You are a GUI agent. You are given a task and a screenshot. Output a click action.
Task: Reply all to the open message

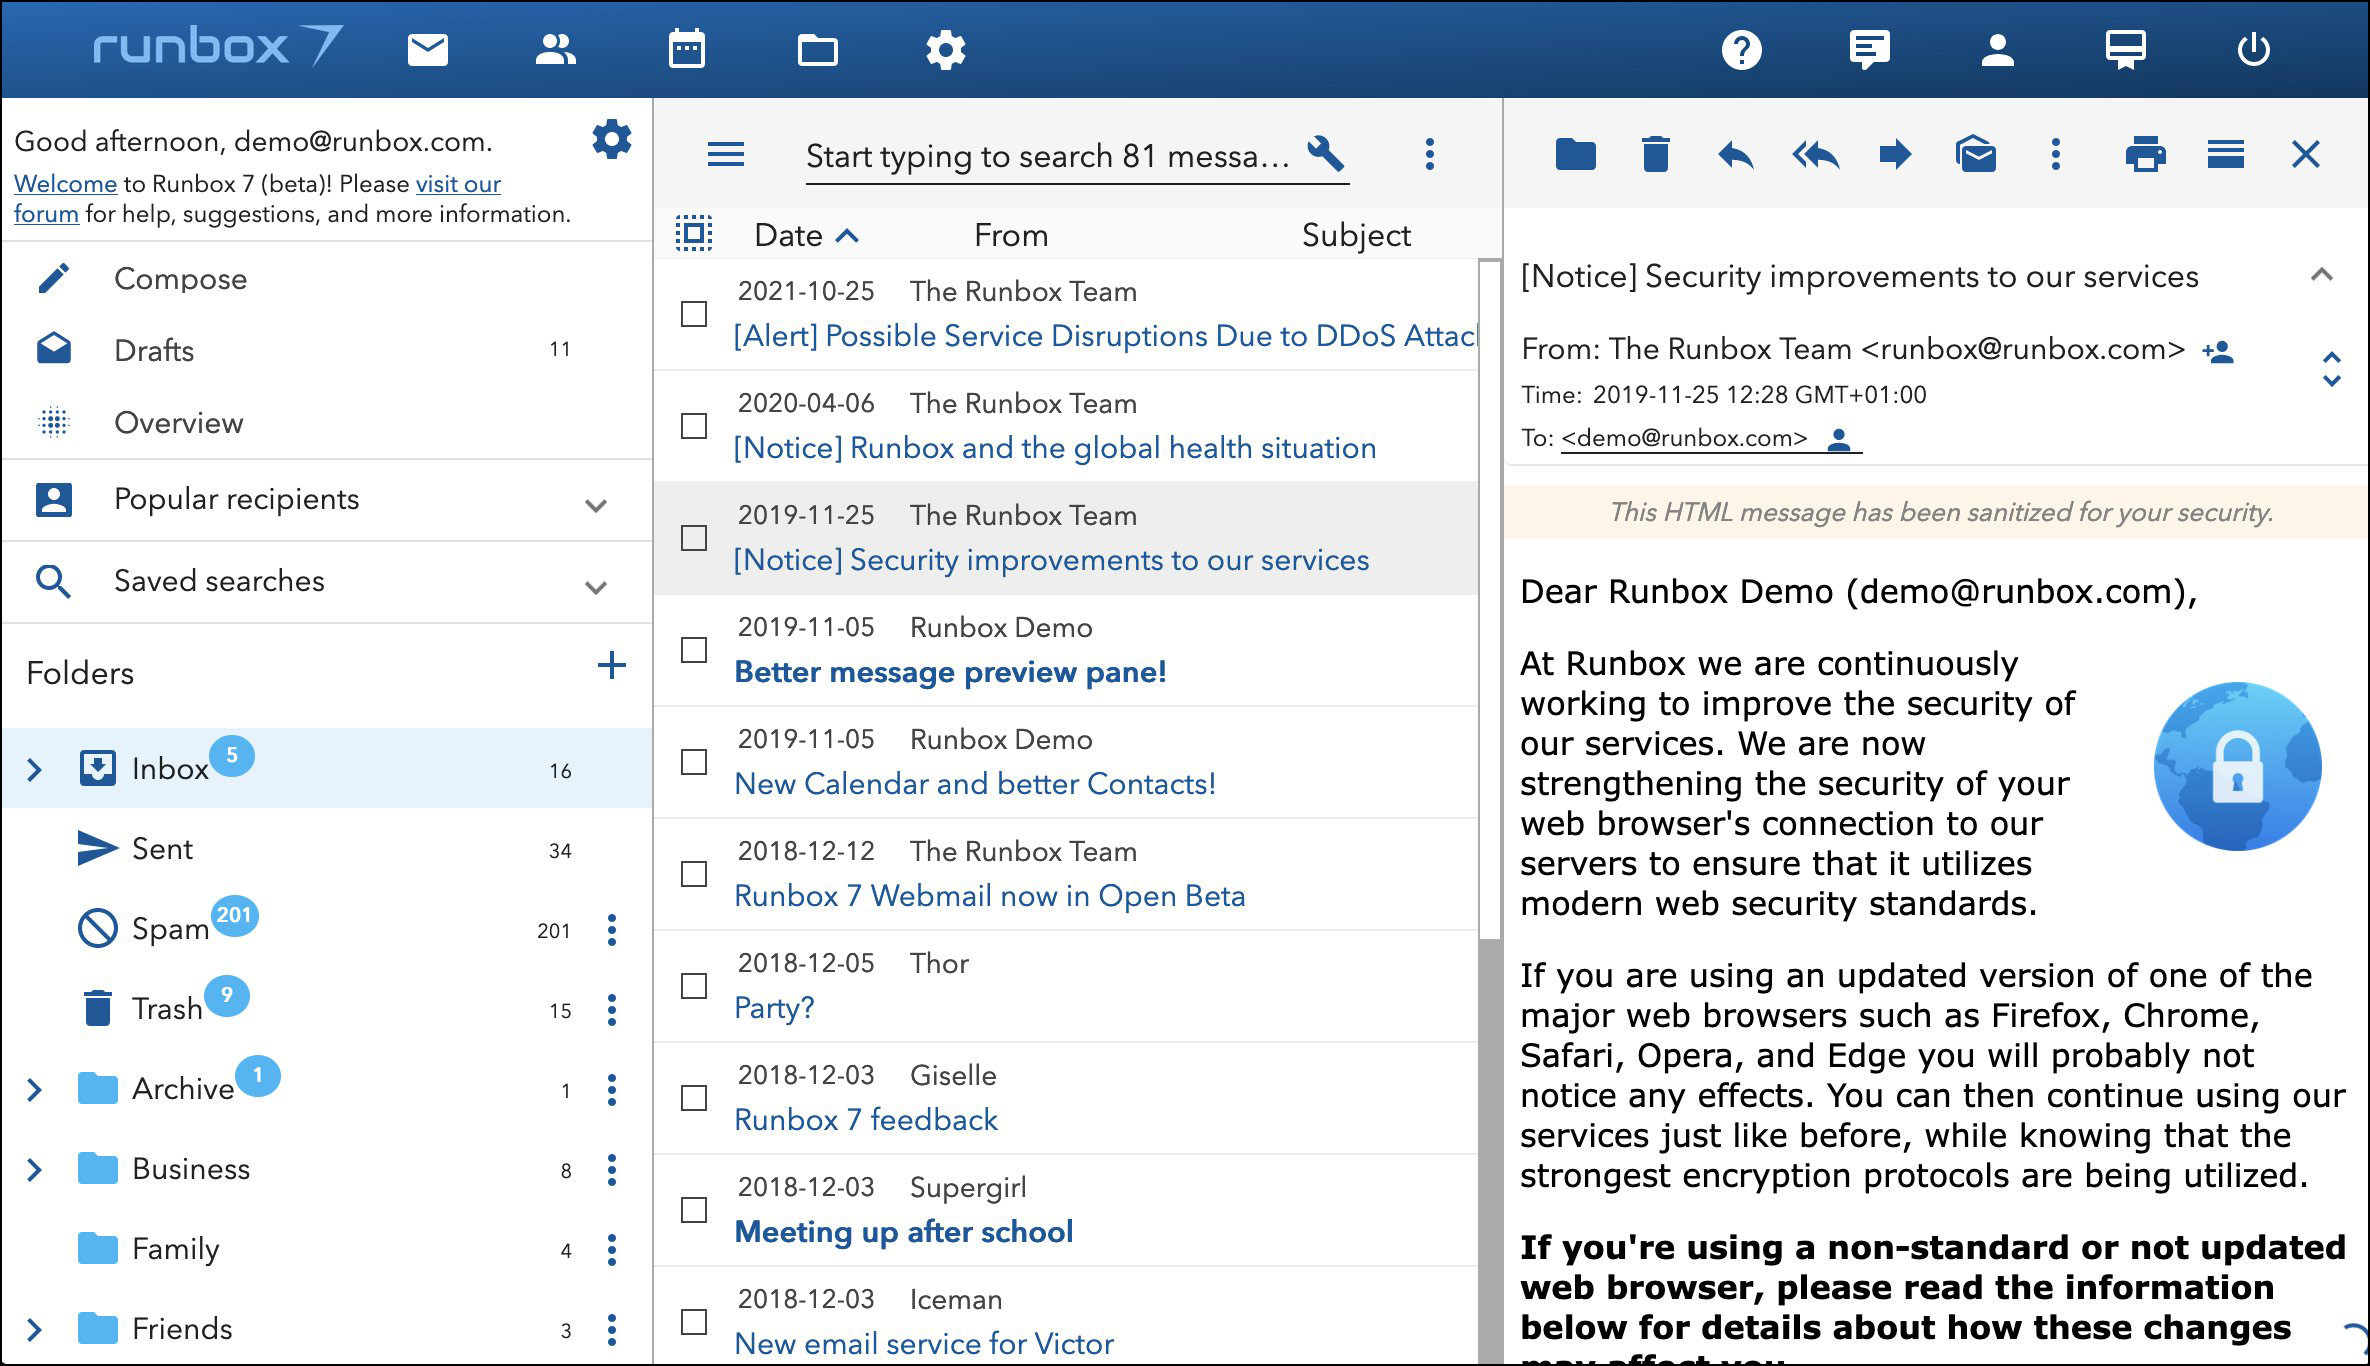[1815, 154]
